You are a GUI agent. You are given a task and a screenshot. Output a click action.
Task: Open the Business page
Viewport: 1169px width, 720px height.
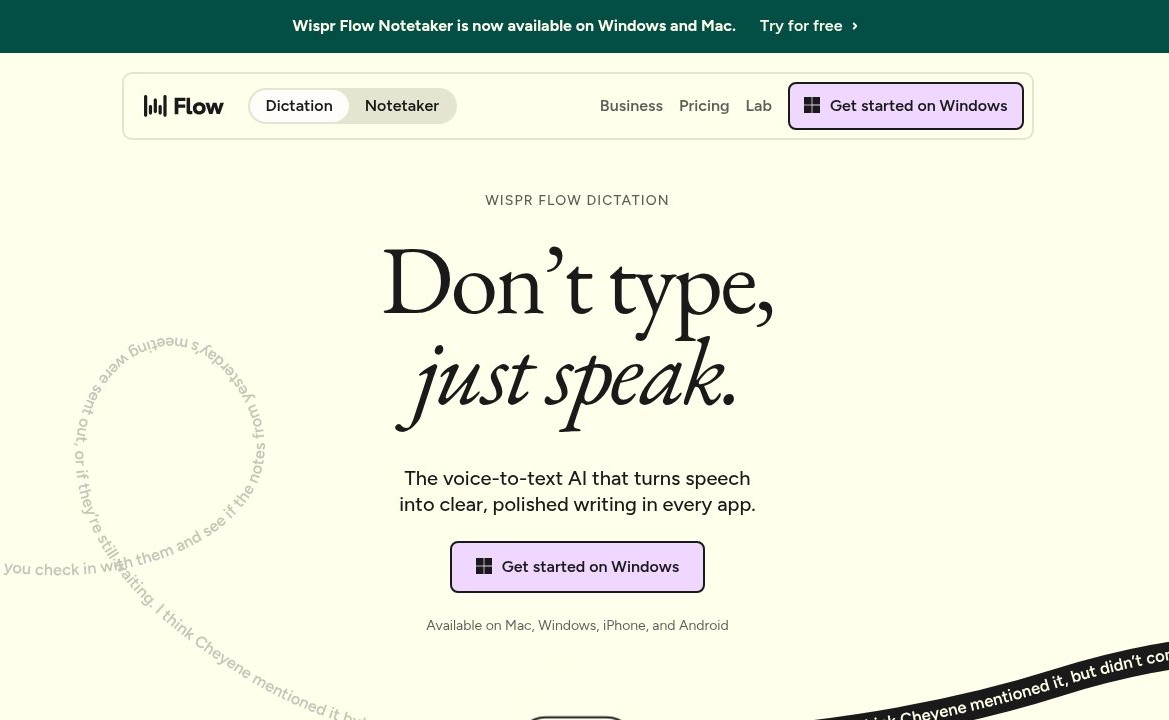tap(631, 106)
